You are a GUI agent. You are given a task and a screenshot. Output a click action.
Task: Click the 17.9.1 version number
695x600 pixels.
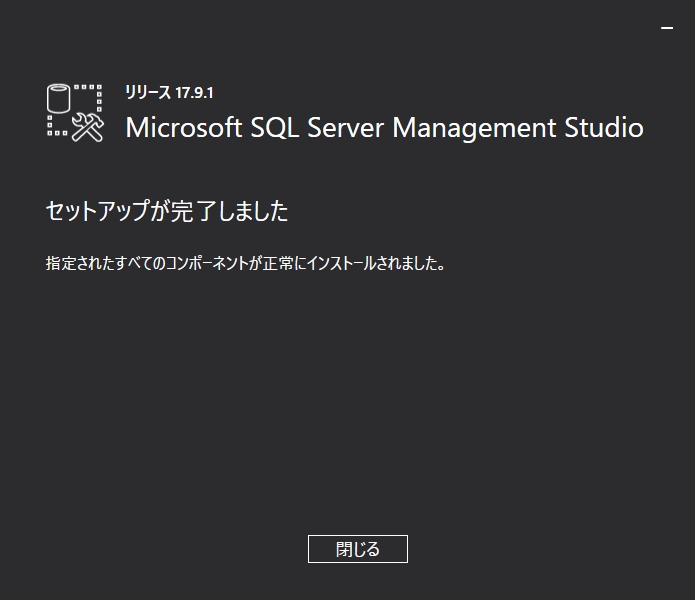pyautogui.click(x=194, y=93)
